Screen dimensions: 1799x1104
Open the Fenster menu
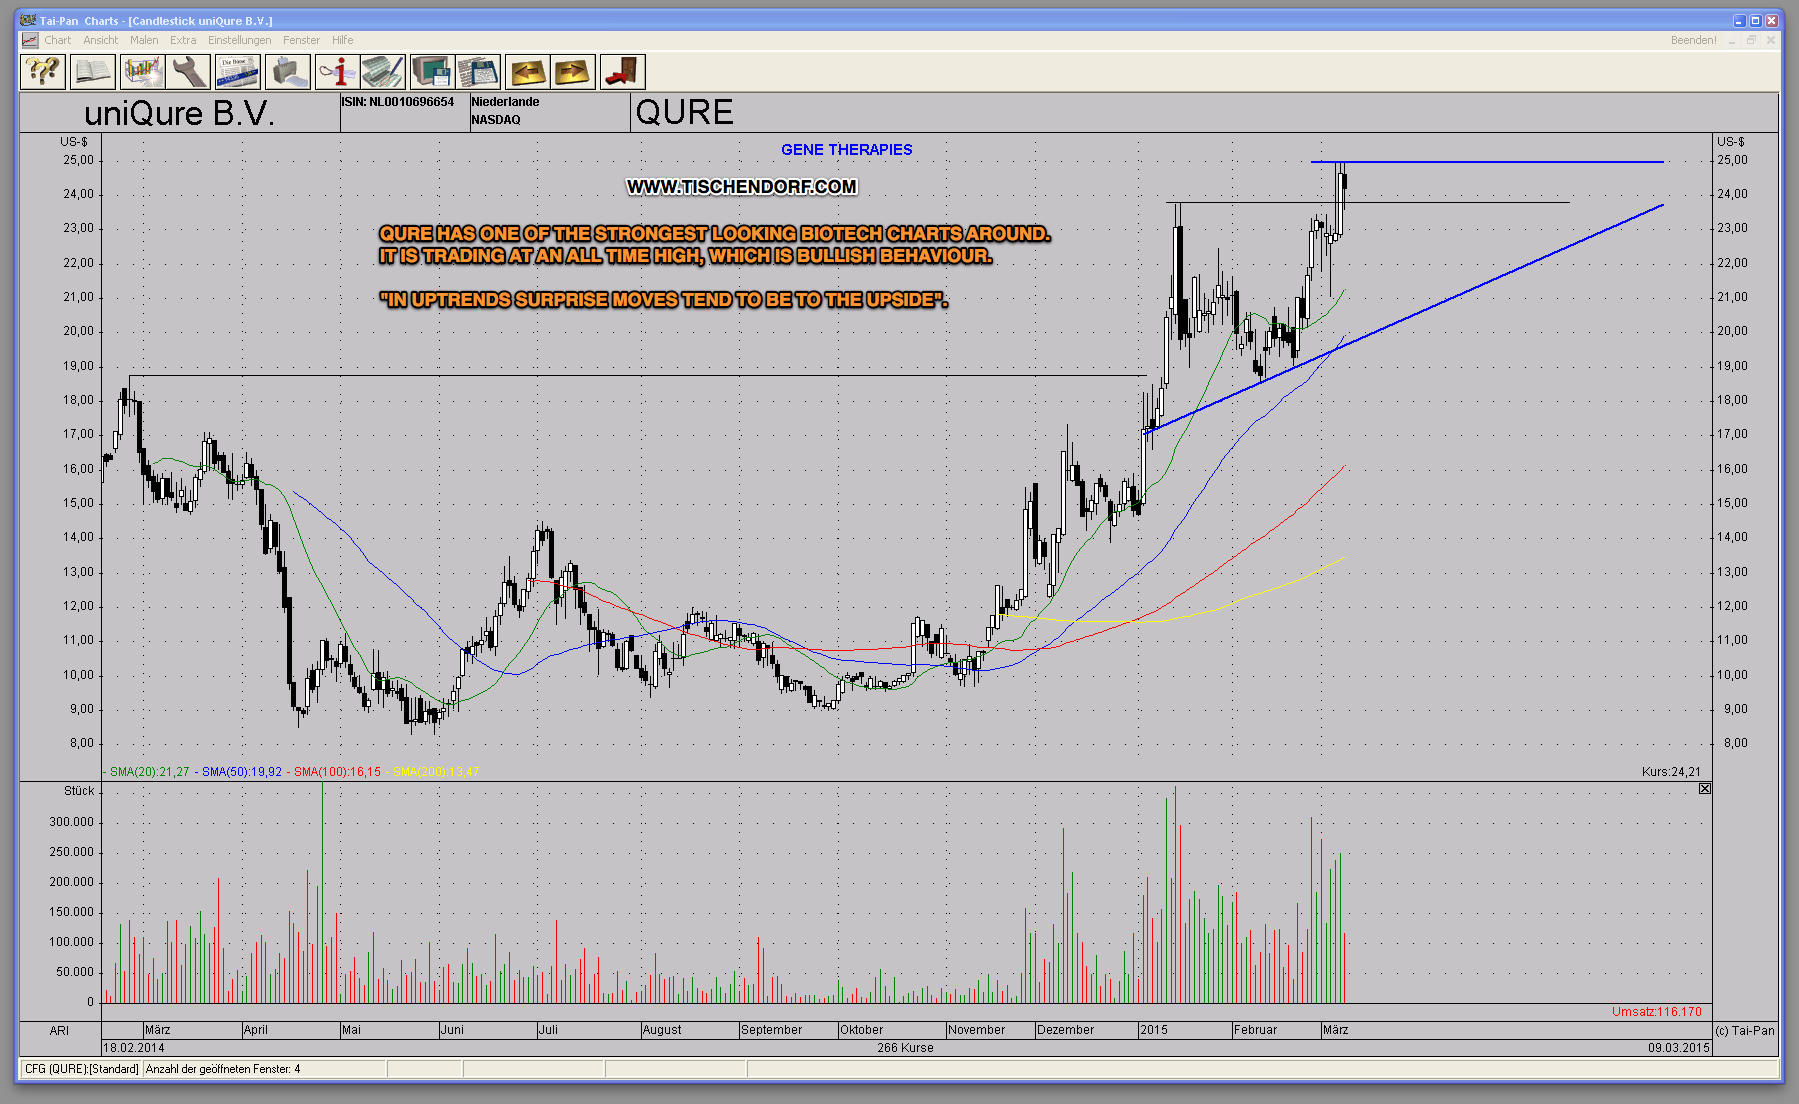[301, 40]
